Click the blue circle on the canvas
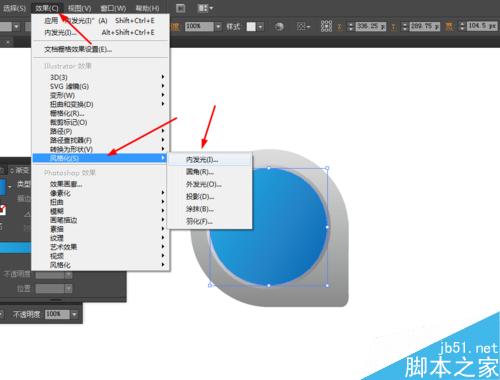 (269, 227)
